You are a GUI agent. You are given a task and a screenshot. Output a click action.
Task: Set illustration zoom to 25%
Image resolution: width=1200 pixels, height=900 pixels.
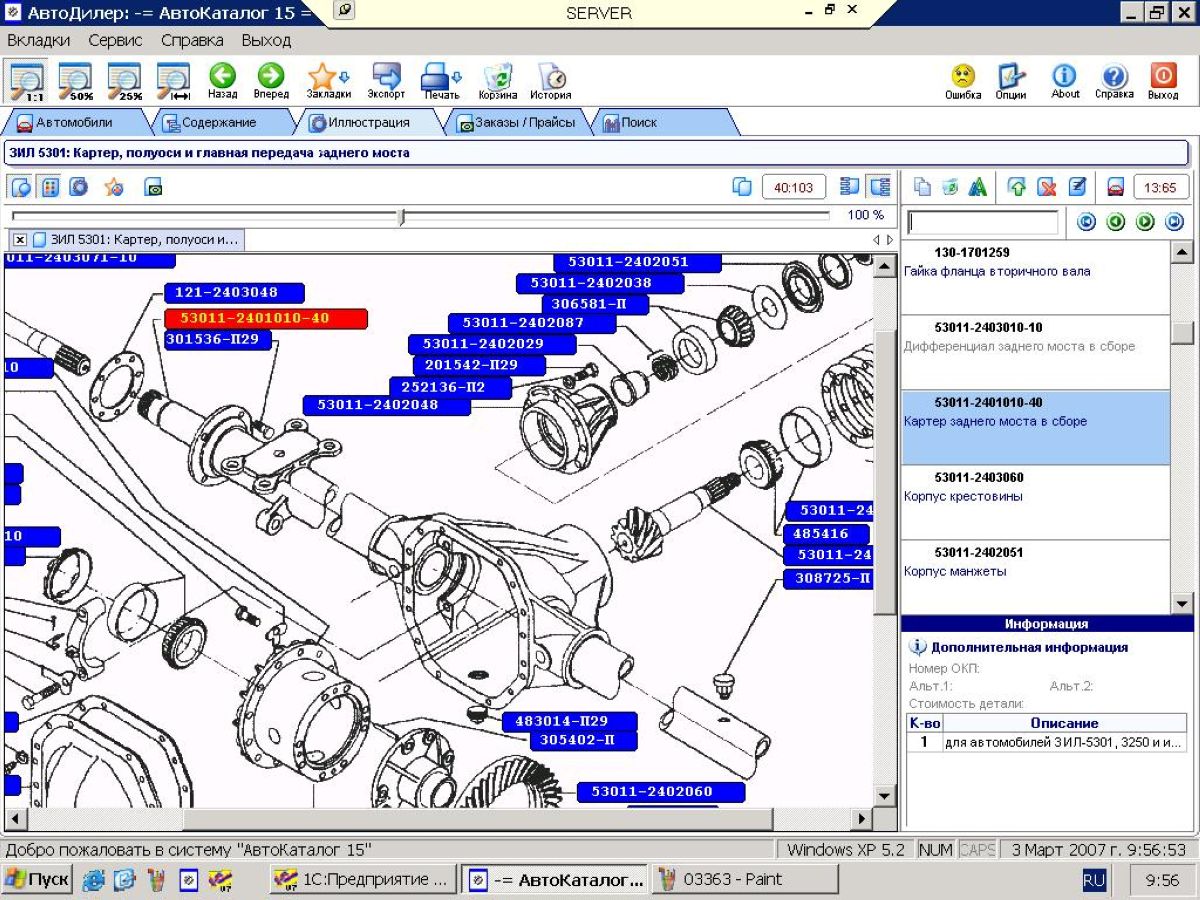coord(125,81)
